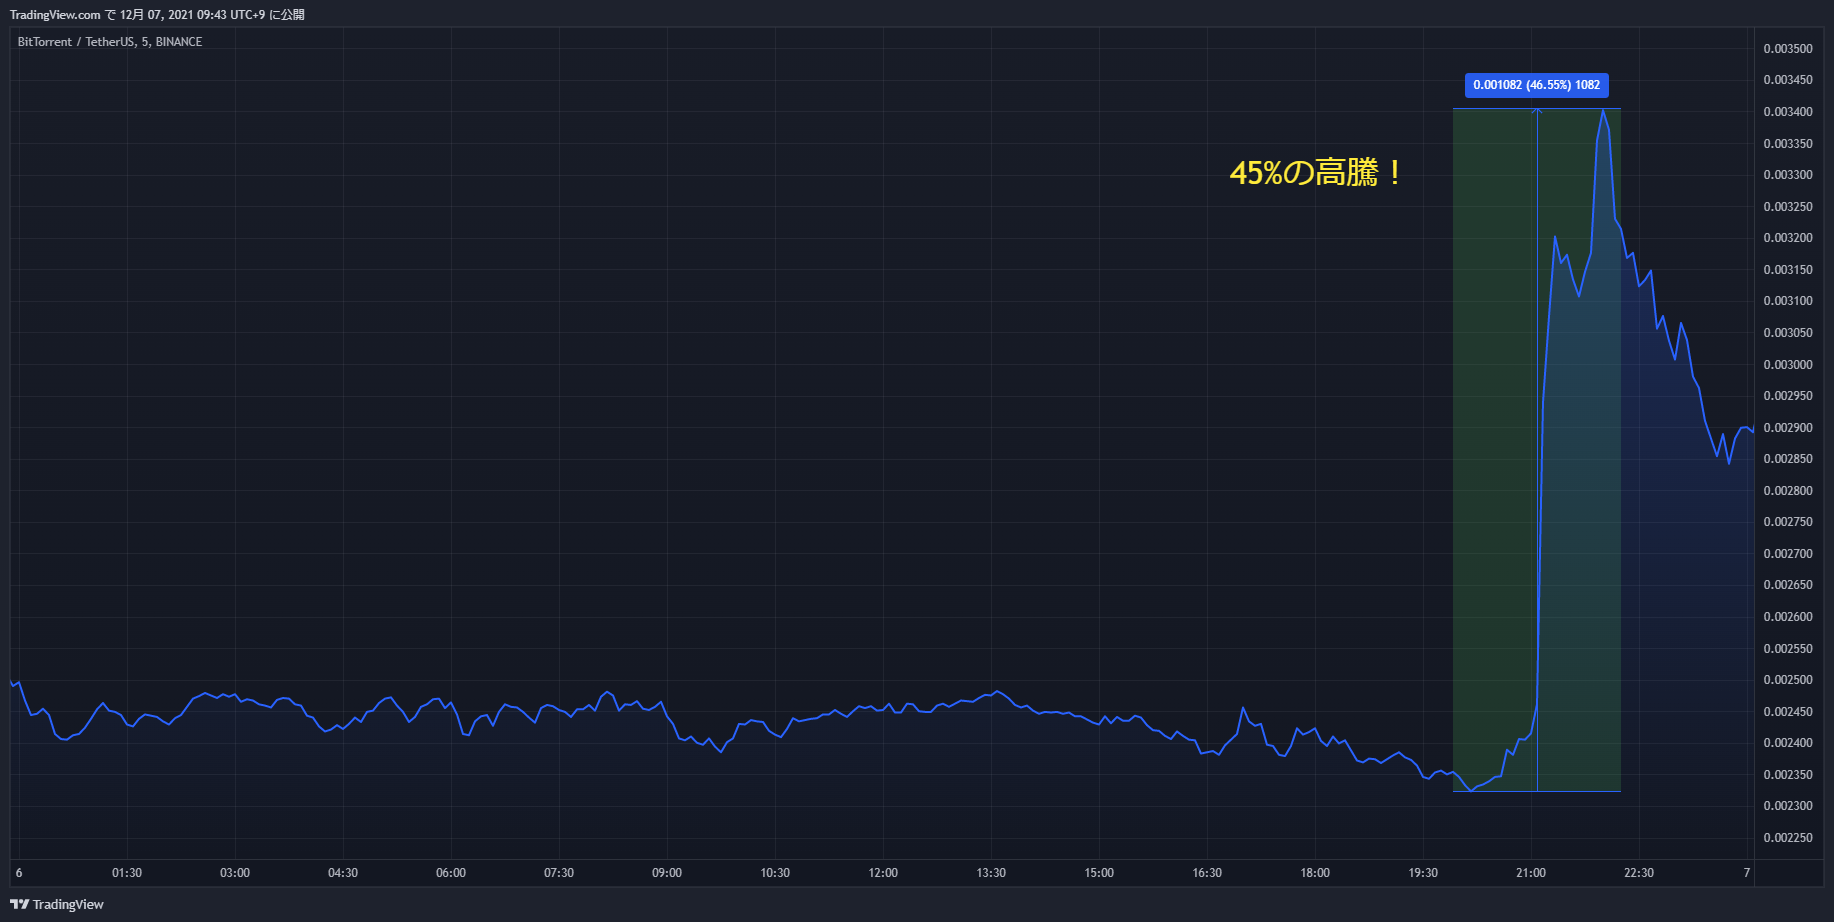
Task: Click the 0.002500 price axis label
Action: (1788, 680)
